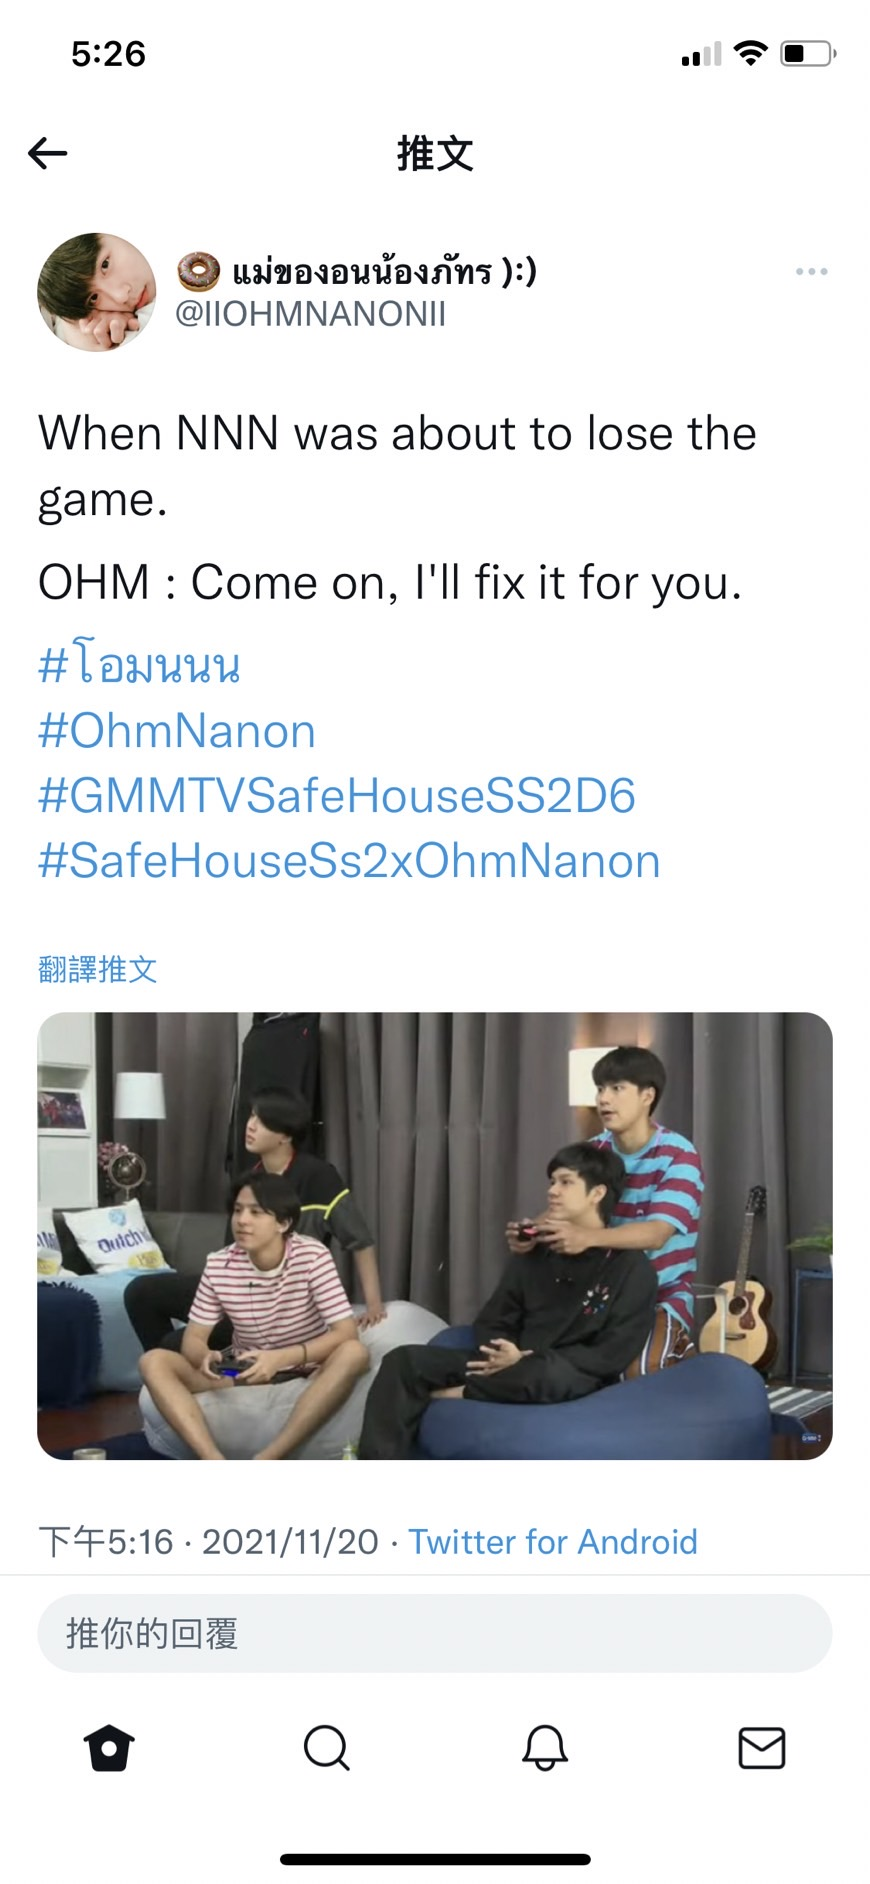Open the #GMMTVSafeHouseSS2D6 hashtag
Image resolution: width=870 pixels, height=1884 pixels.
click(x=337, y=796)
